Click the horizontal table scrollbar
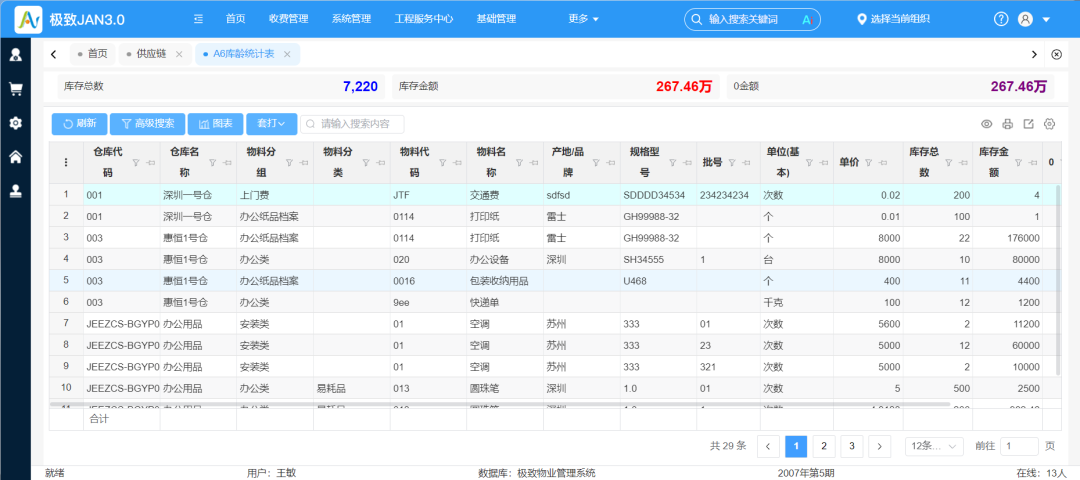 (500, 404)
